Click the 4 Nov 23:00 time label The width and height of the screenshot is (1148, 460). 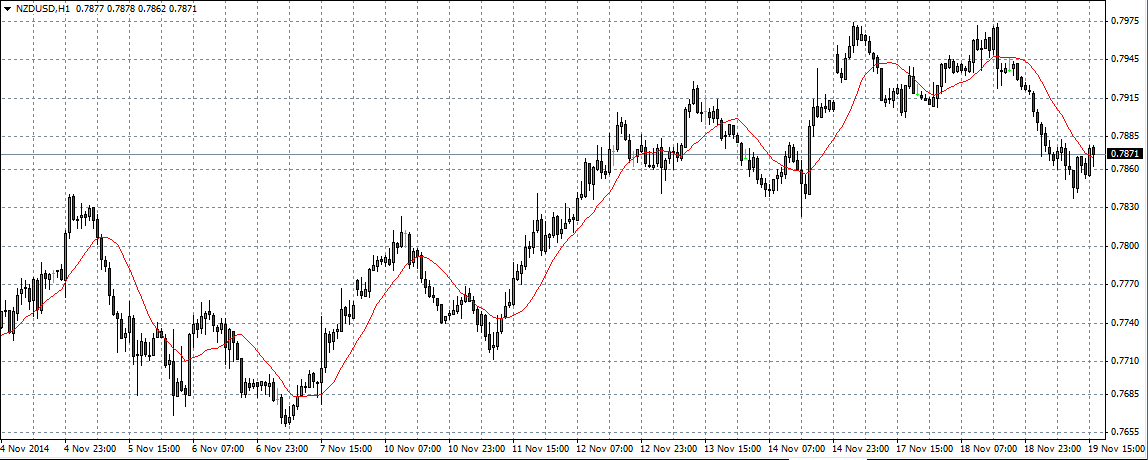[x=90, y=448]
